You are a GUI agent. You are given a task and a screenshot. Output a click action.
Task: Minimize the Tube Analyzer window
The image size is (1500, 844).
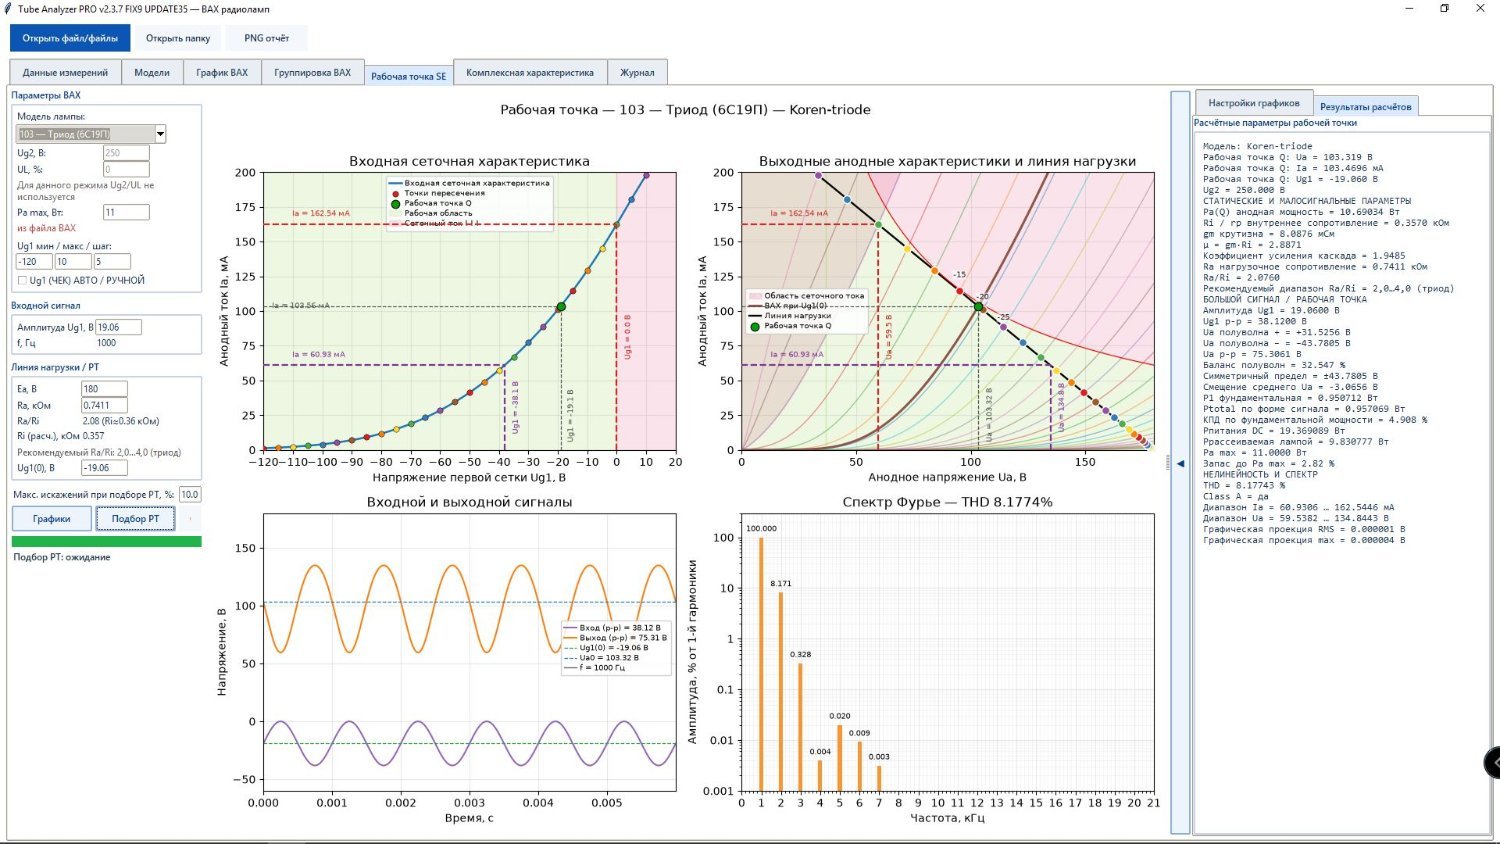pyautogui.click(x=1409, y=8)
